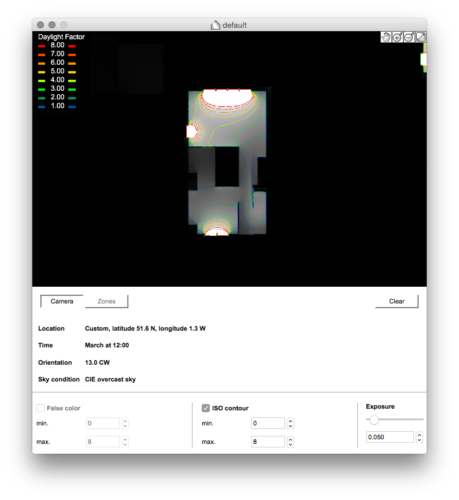Click the Daylight Factor legend title

pyautogui.click(x=61, y=37)
